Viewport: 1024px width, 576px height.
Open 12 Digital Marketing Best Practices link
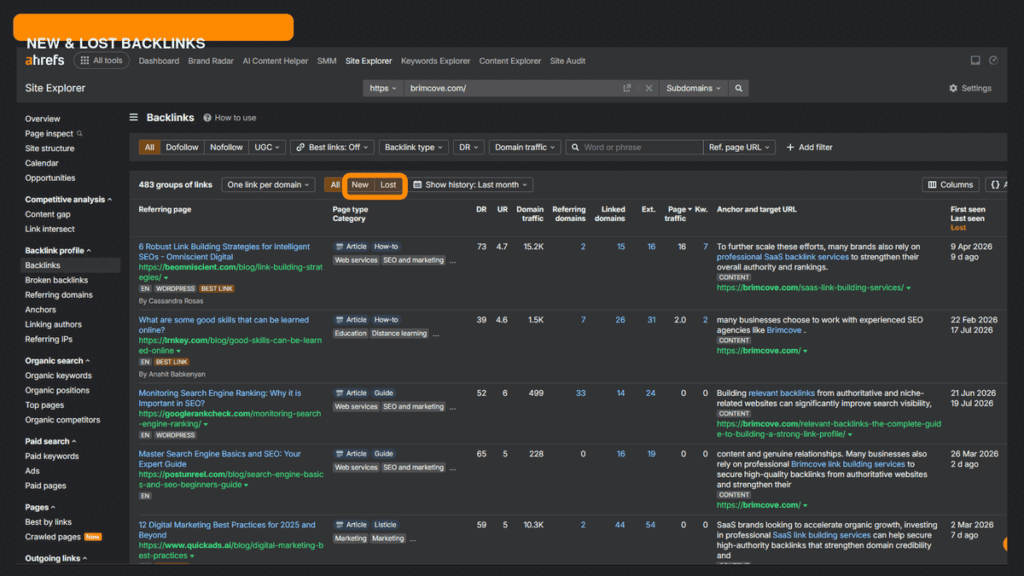[x=227, y=530]
